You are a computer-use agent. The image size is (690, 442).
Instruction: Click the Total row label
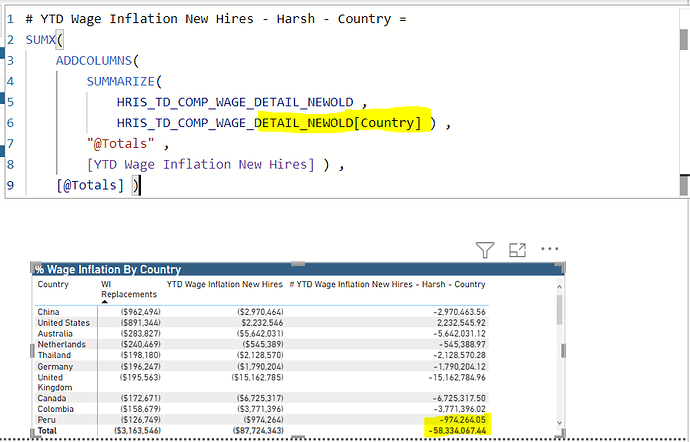[x=47, y=431]
